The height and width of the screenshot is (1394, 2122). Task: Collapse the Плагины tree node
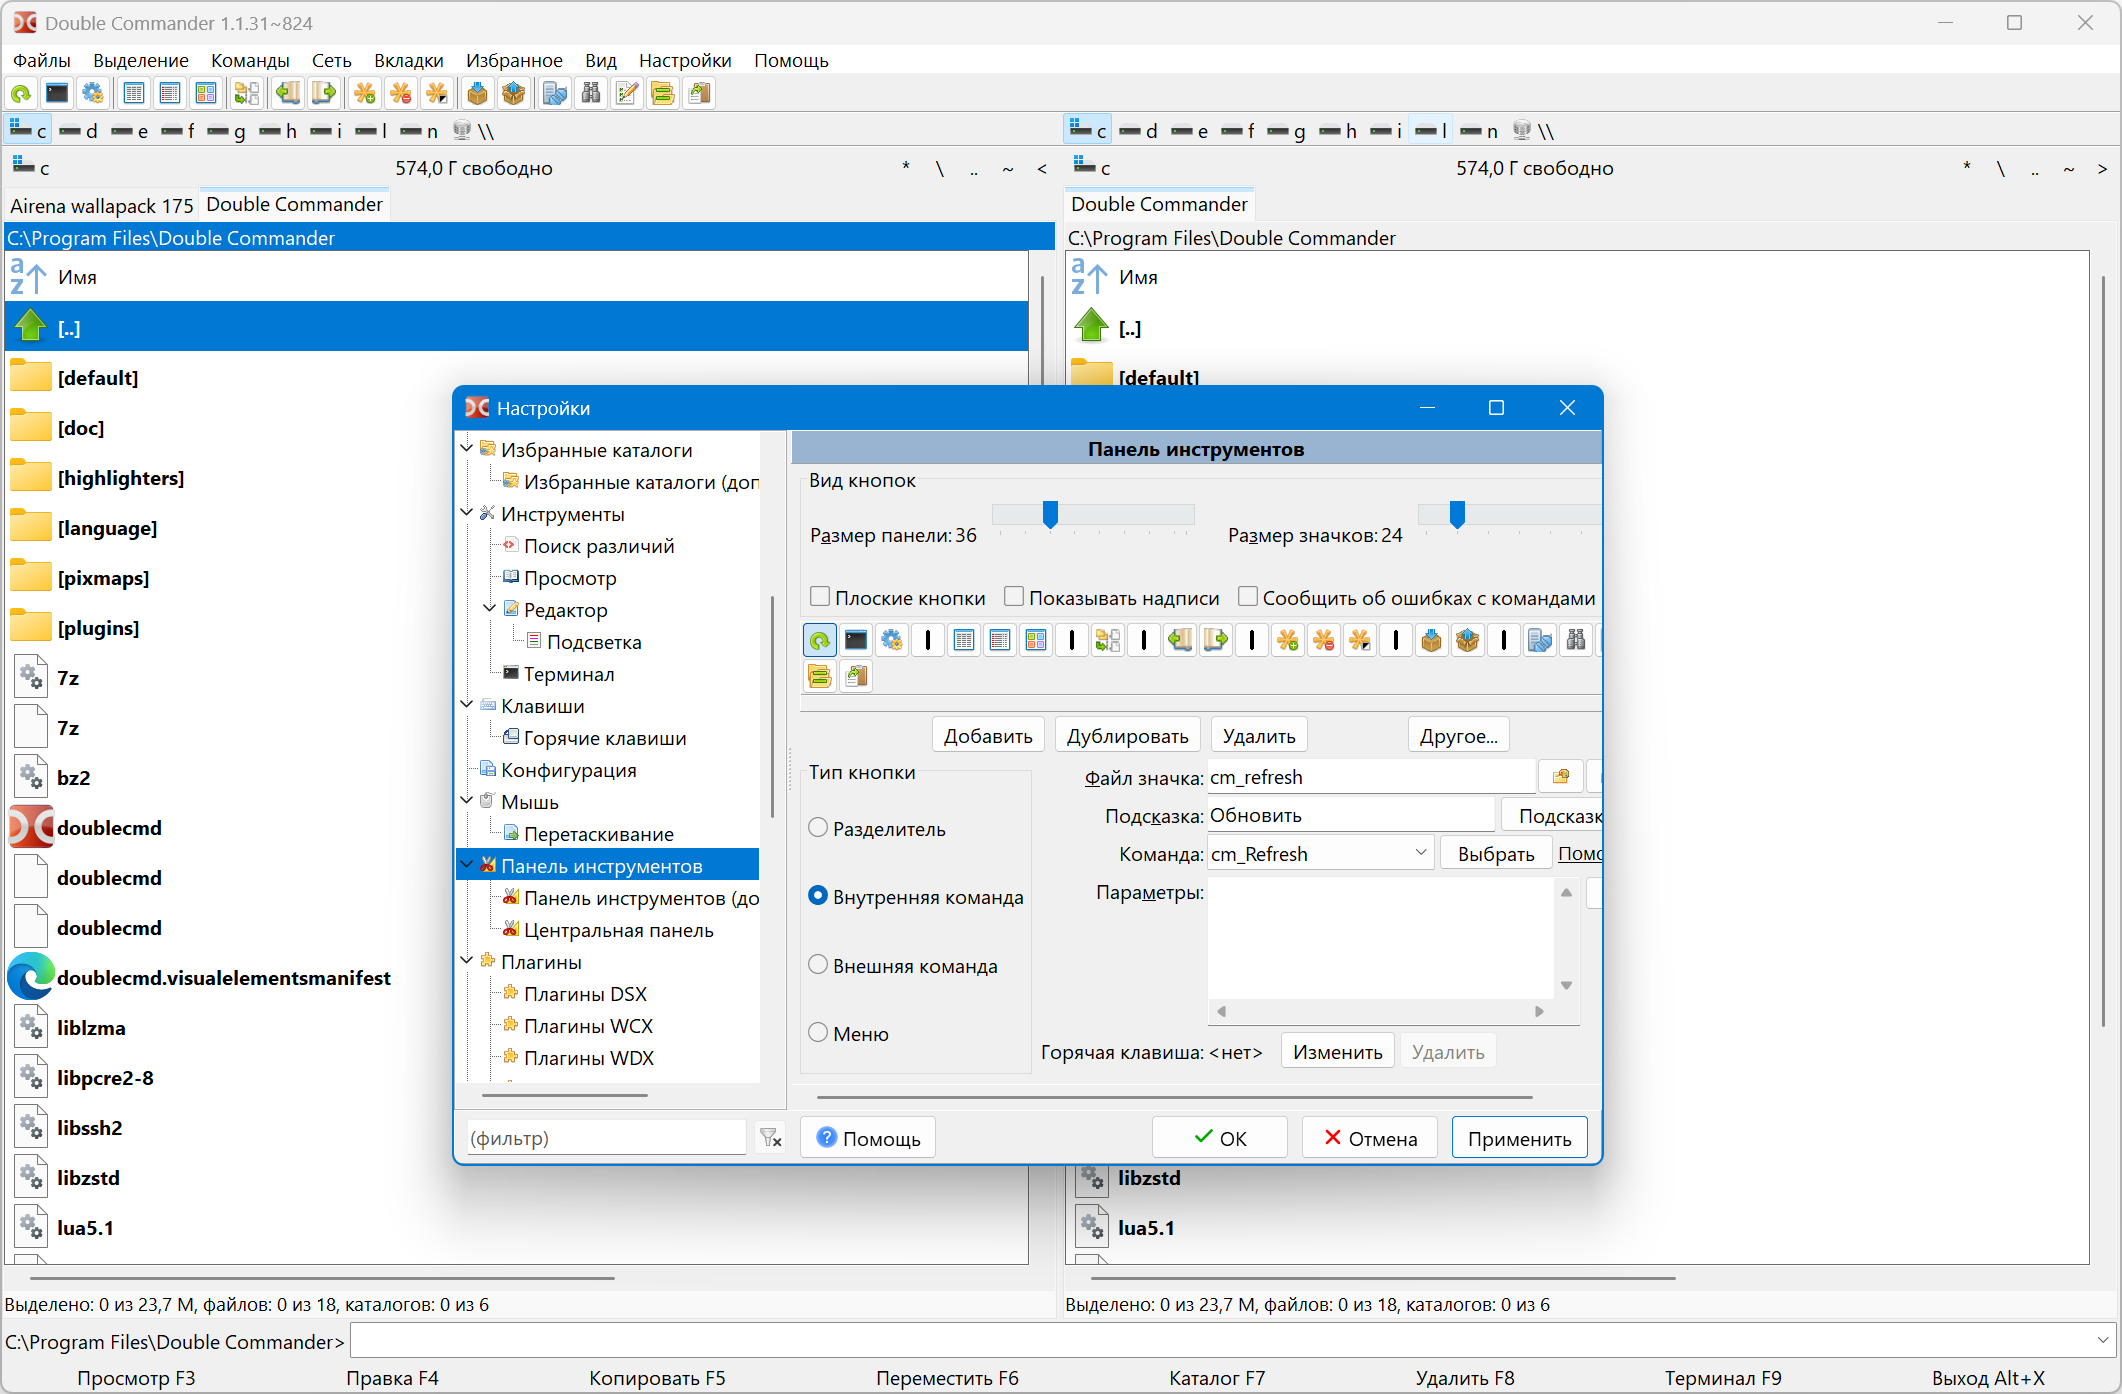467,961
